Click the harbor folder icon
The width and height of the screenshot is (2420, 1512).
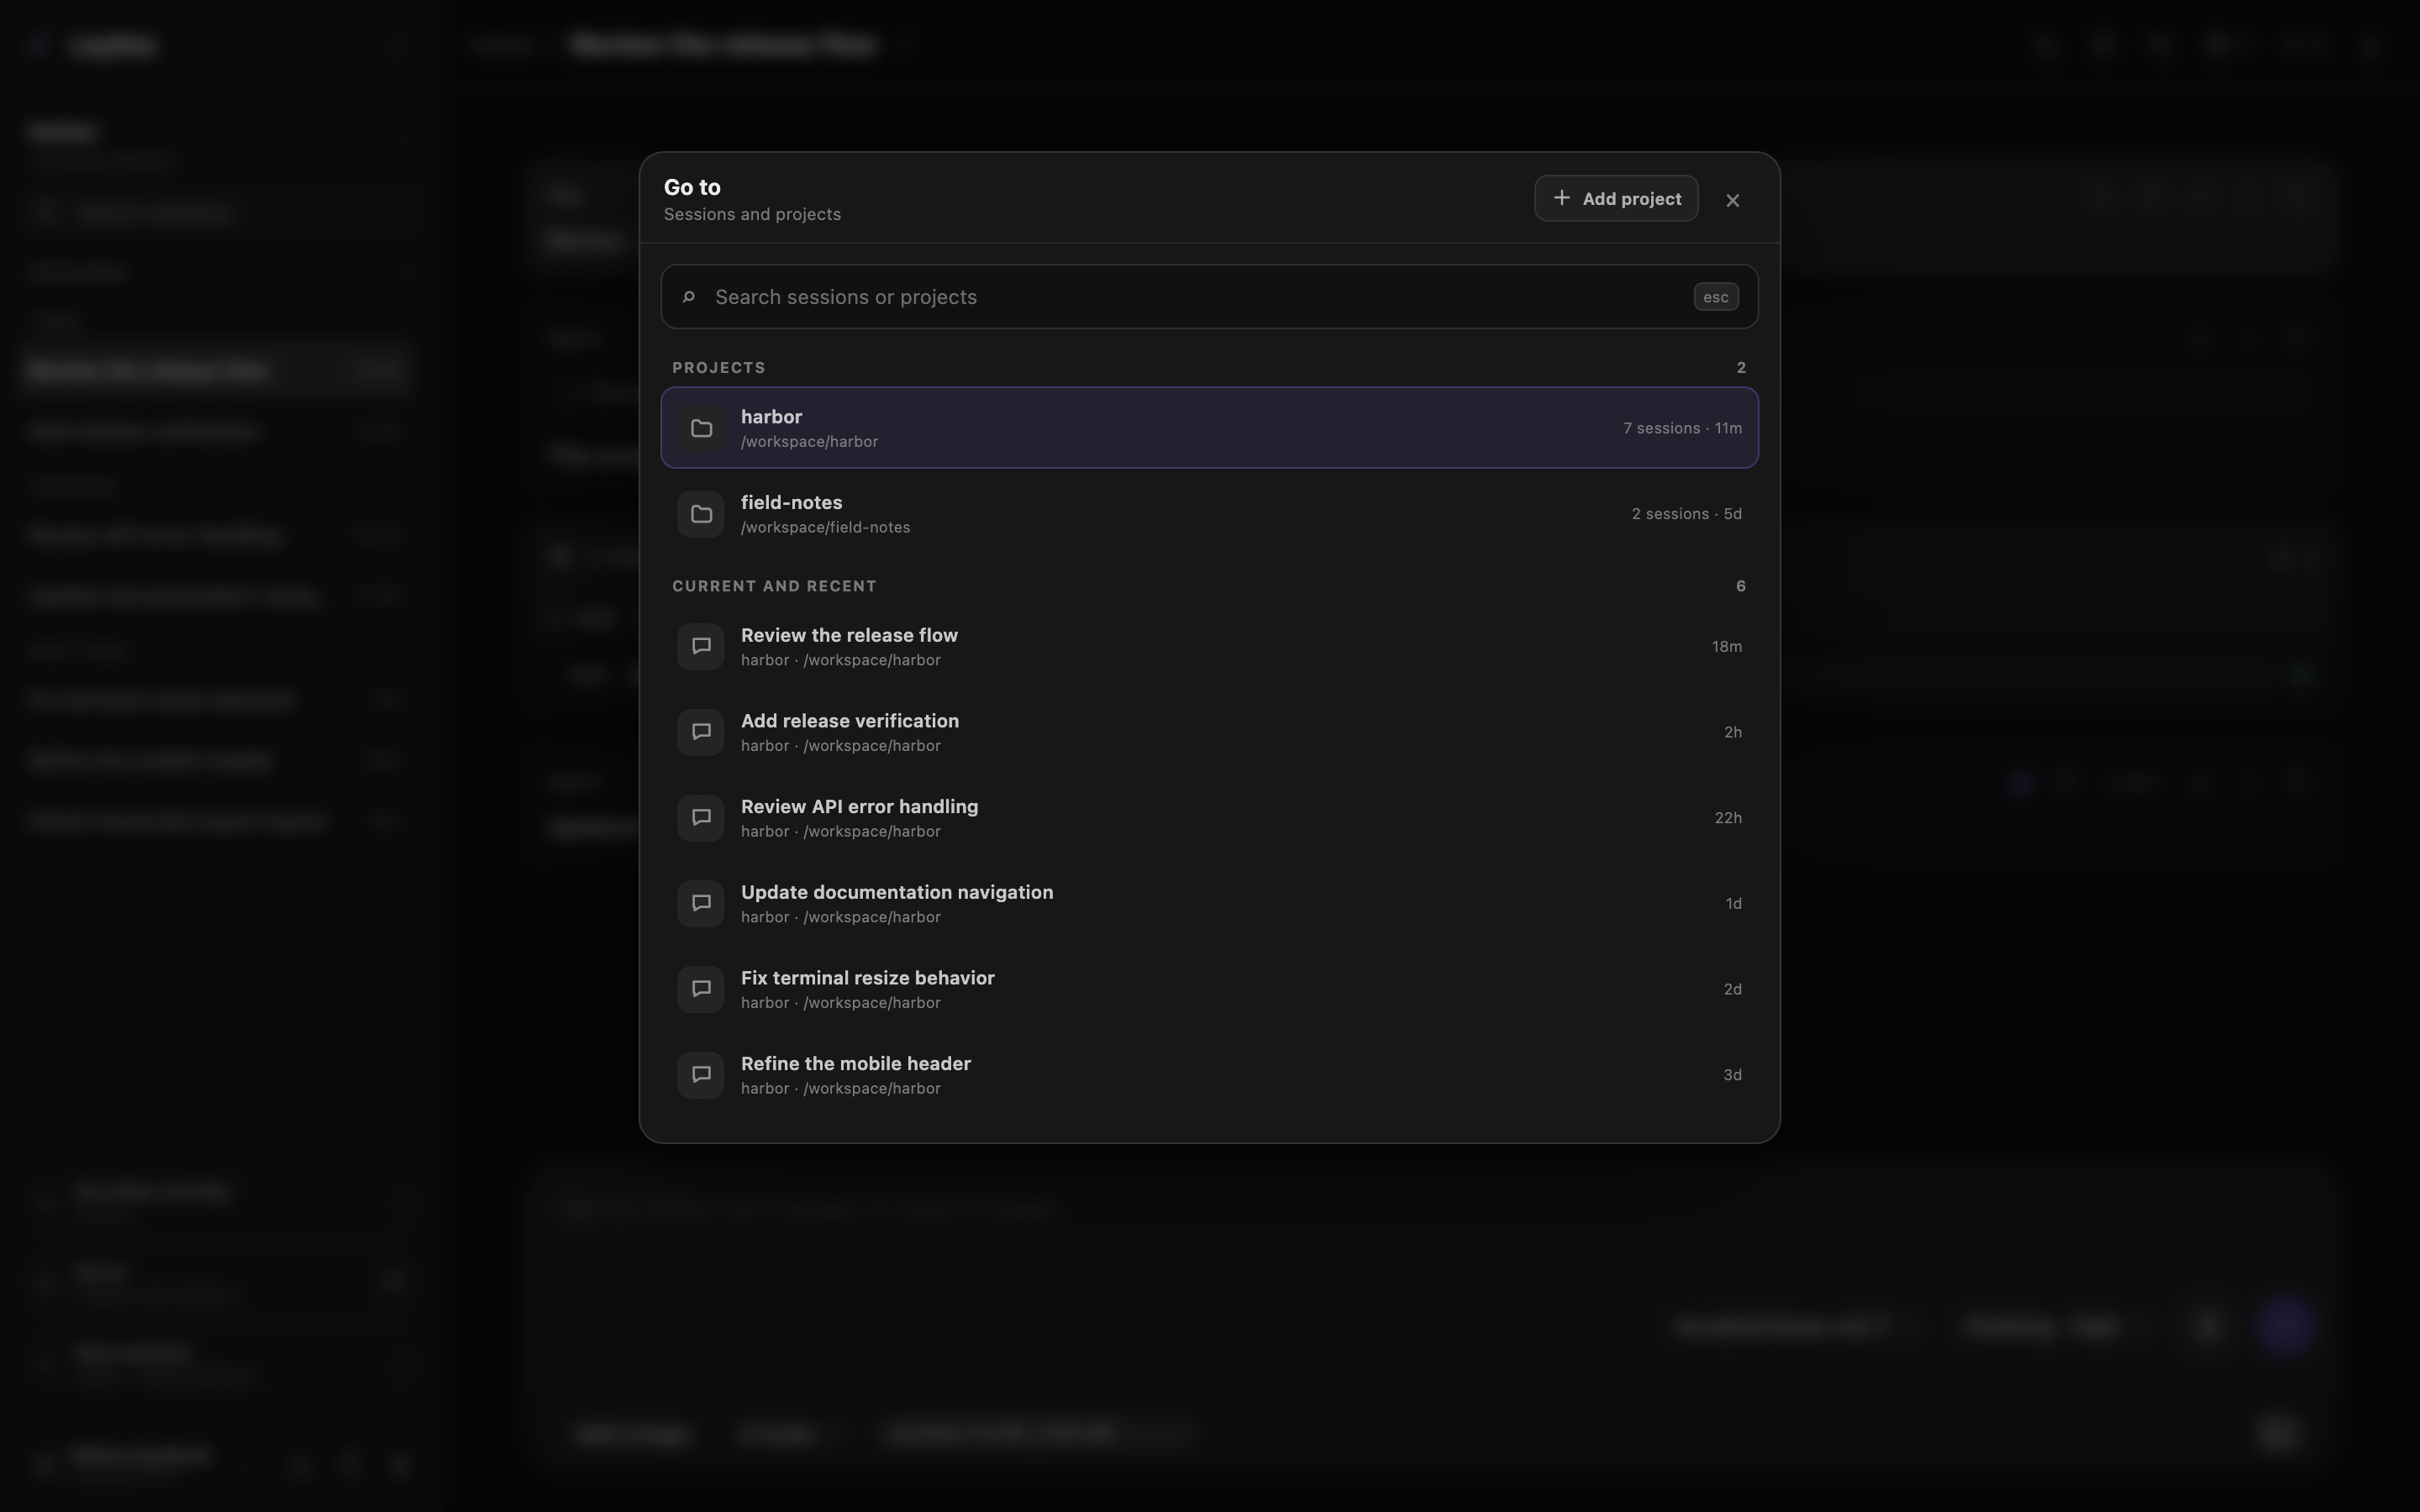coord(701,428)
